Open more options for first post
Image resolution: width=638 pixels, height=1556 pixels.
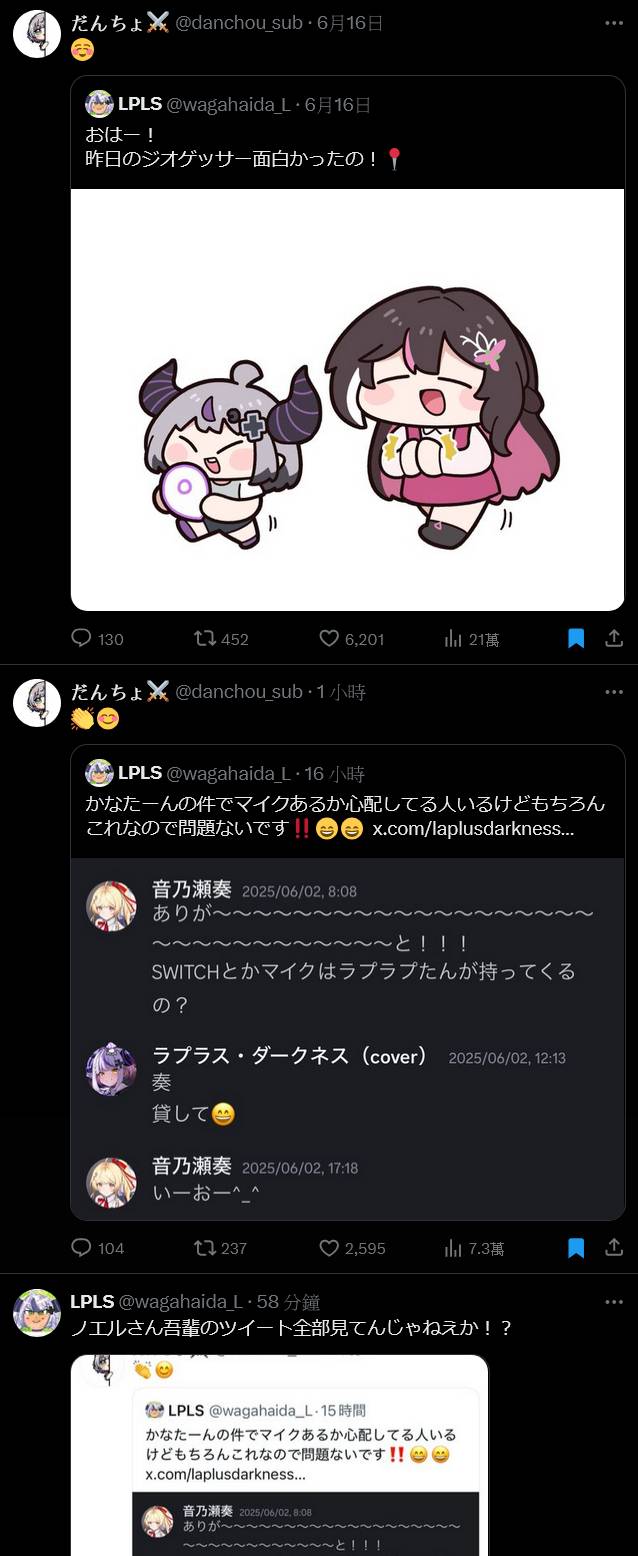pyautogui.click(x=614, y=22)
